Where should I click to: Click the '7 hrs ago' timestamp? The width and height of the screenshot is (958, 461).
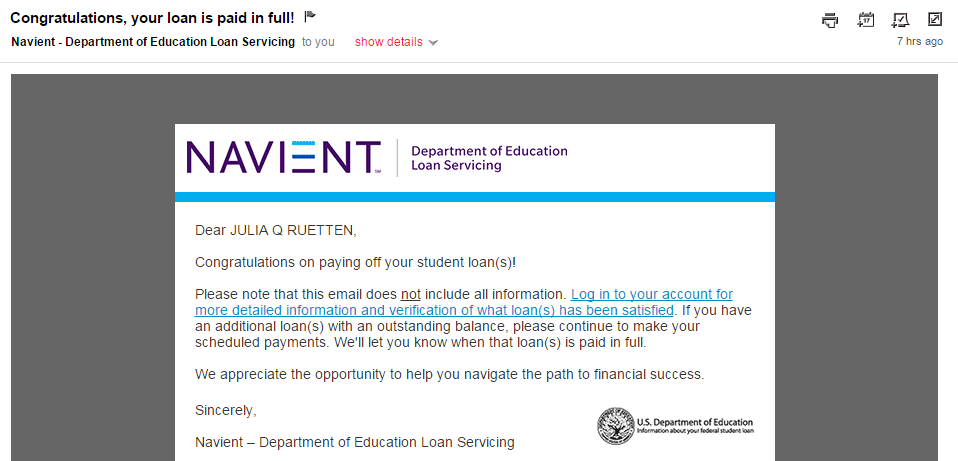[x=920, y=42]
